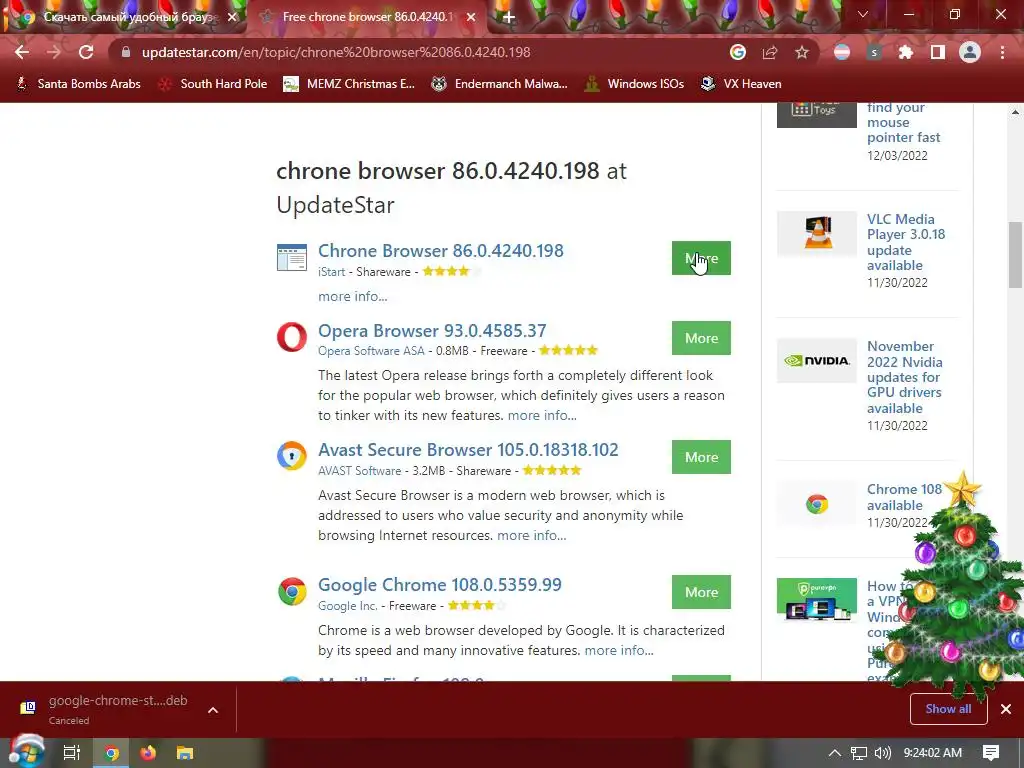The height and width of the screenshot is (768, 1024).
Task: Open Avast Secure Browser 105.0.18318.102 link
Action: [x=468, y=450]
